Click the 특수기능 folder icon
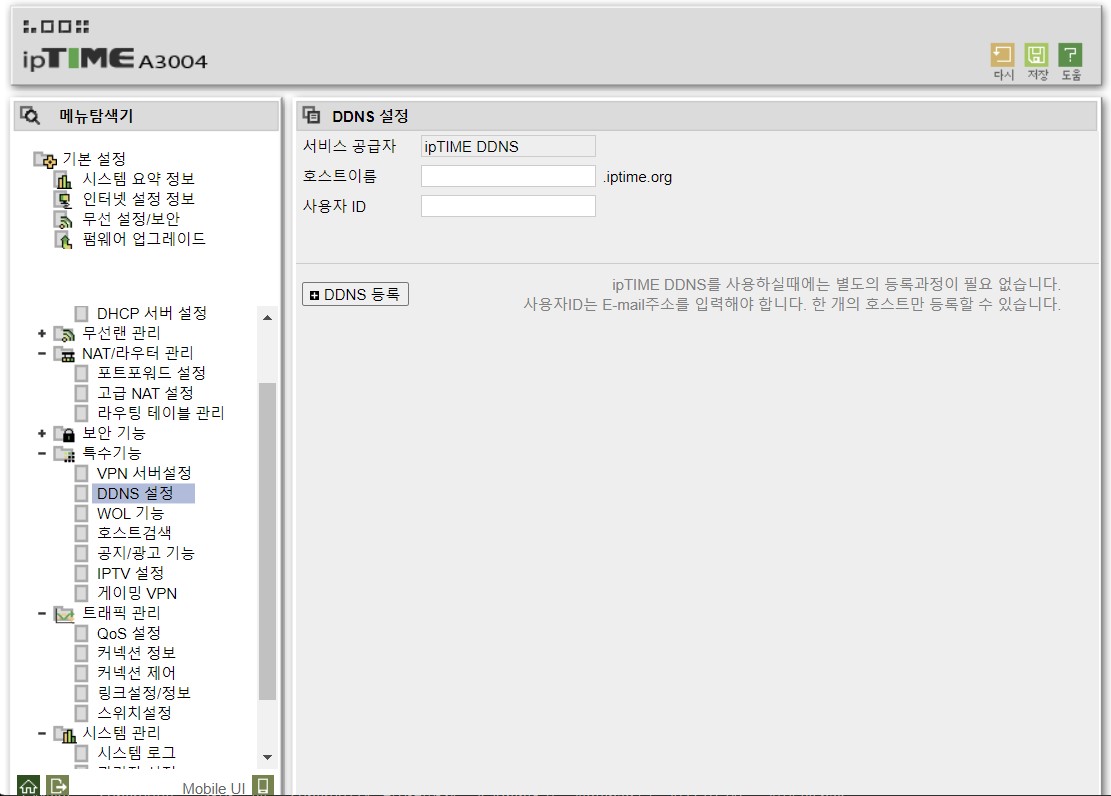Viewport: 1111px width, 796px height. (64, 454)
